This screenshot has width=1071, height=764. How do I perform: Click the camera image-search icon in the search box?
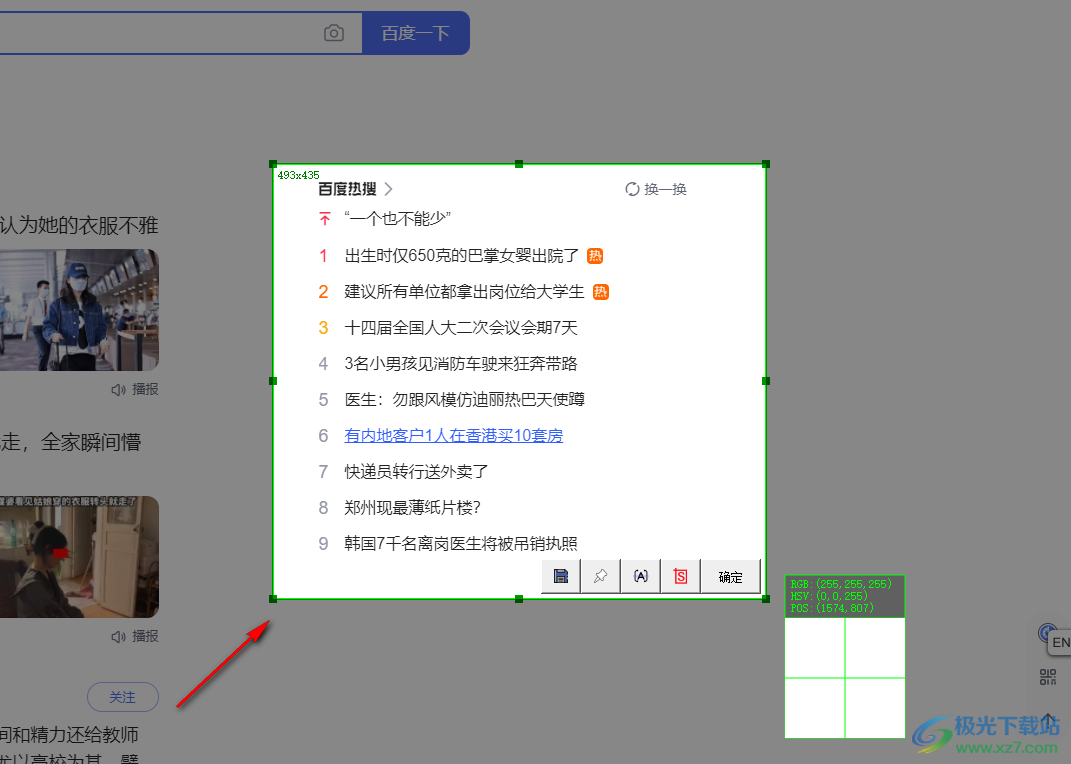point(334,33)
